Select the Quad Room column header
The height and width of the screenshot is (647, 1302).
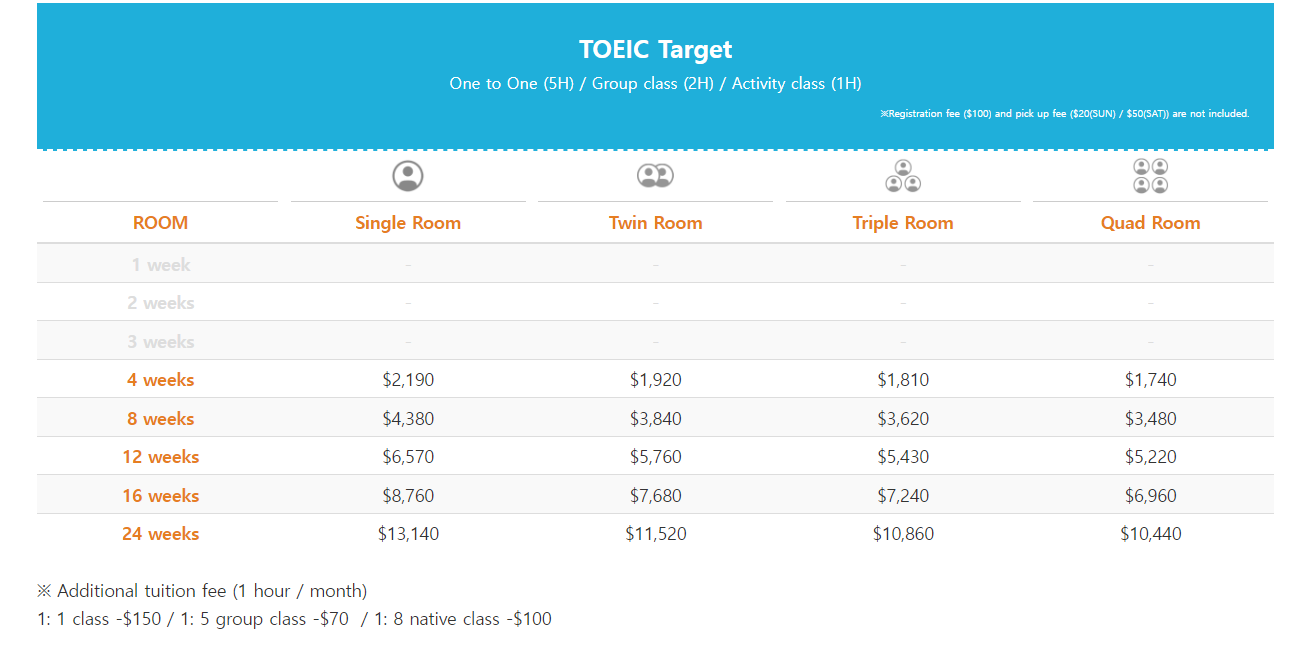pyautogui.click(x=1150, y=223)
